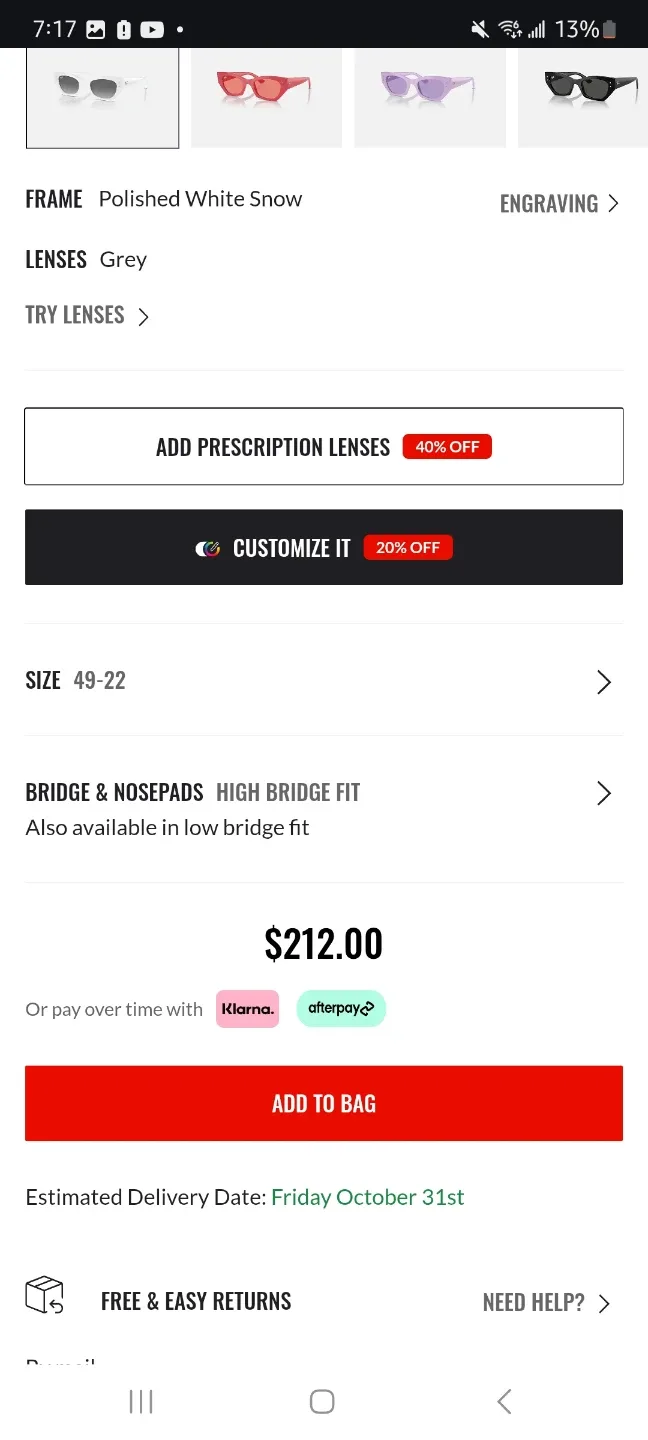This screenshot has width=648, height=1440.
Task: Open the Need Help link
Action: [x=546, y=1302]
